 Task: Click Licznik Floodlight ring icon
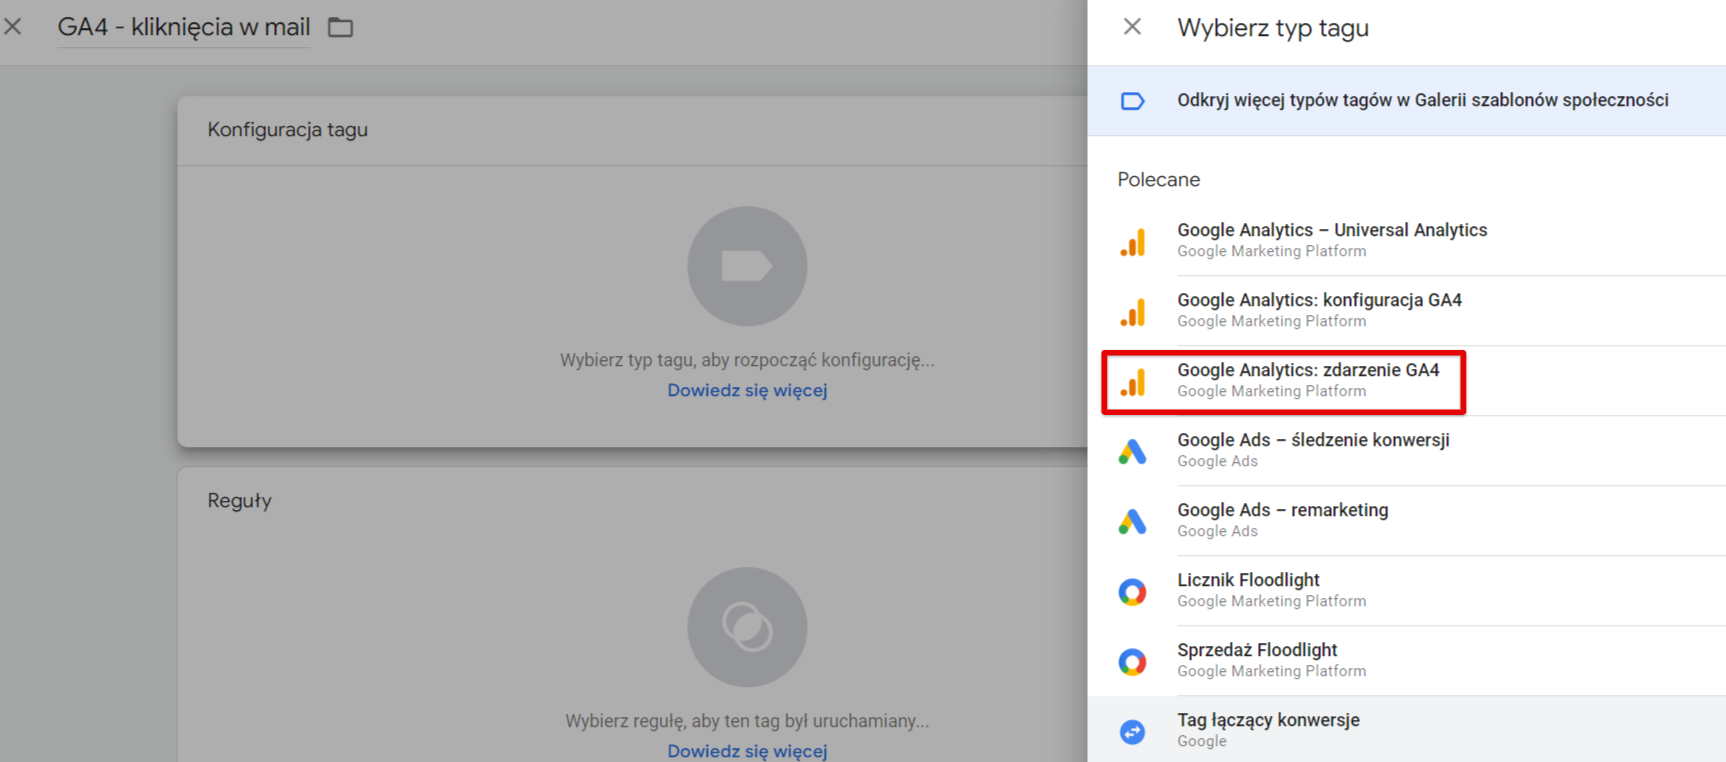point(1132,592)
